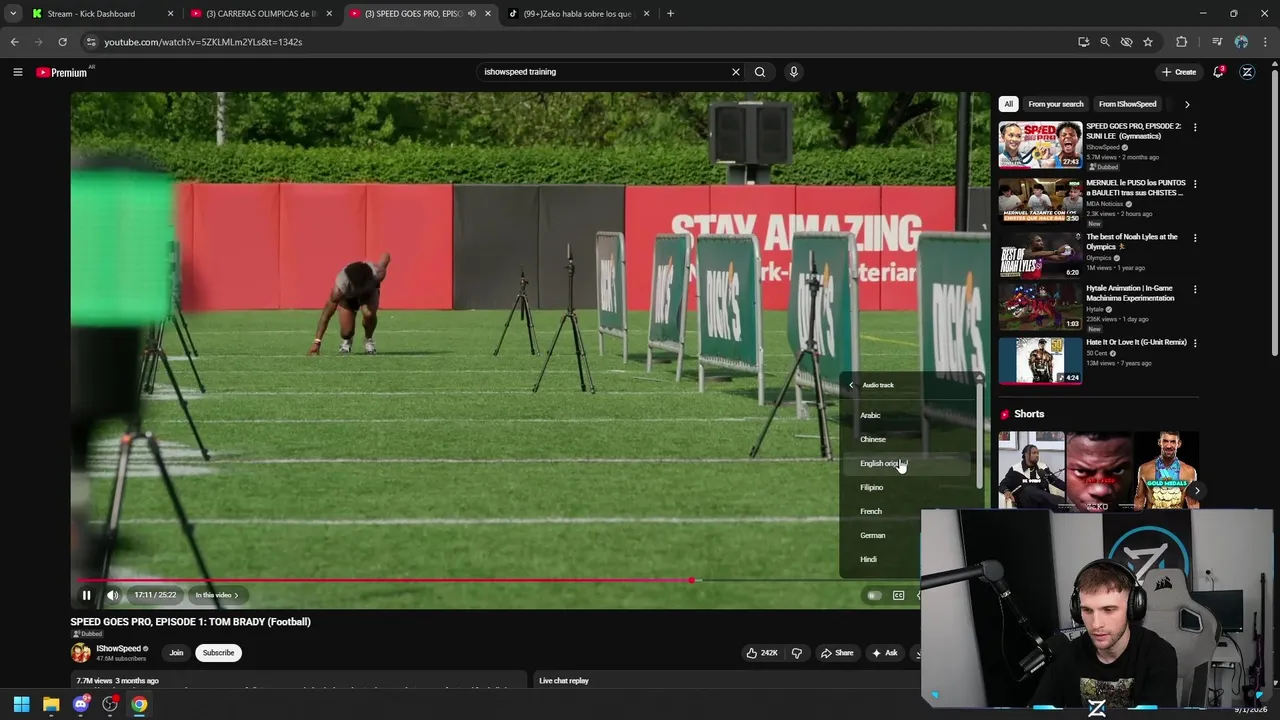
Task: Like the video (242K)
Action: click(762, 653)
